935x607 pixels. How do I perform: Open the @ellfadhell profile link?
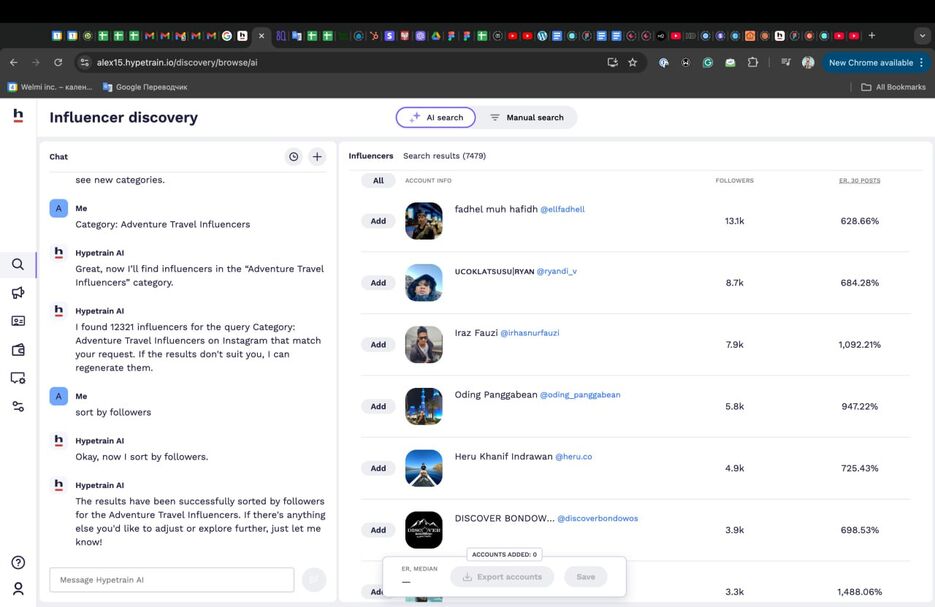tap(562, 209)
